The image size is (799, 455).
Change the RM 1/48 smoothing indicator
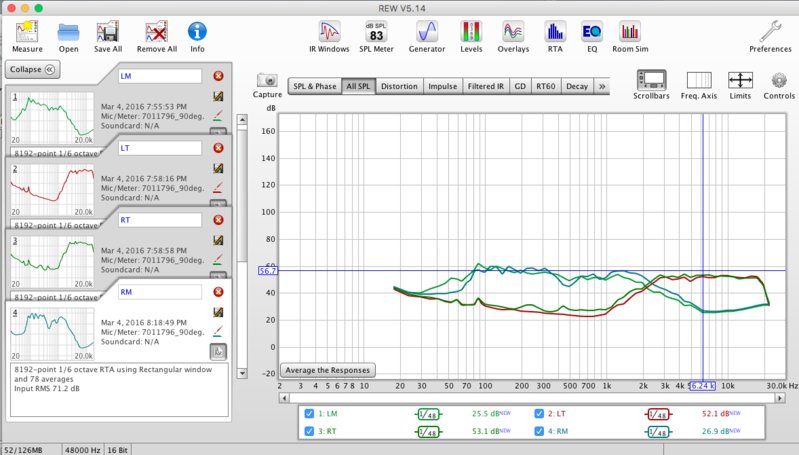[658, 432]
